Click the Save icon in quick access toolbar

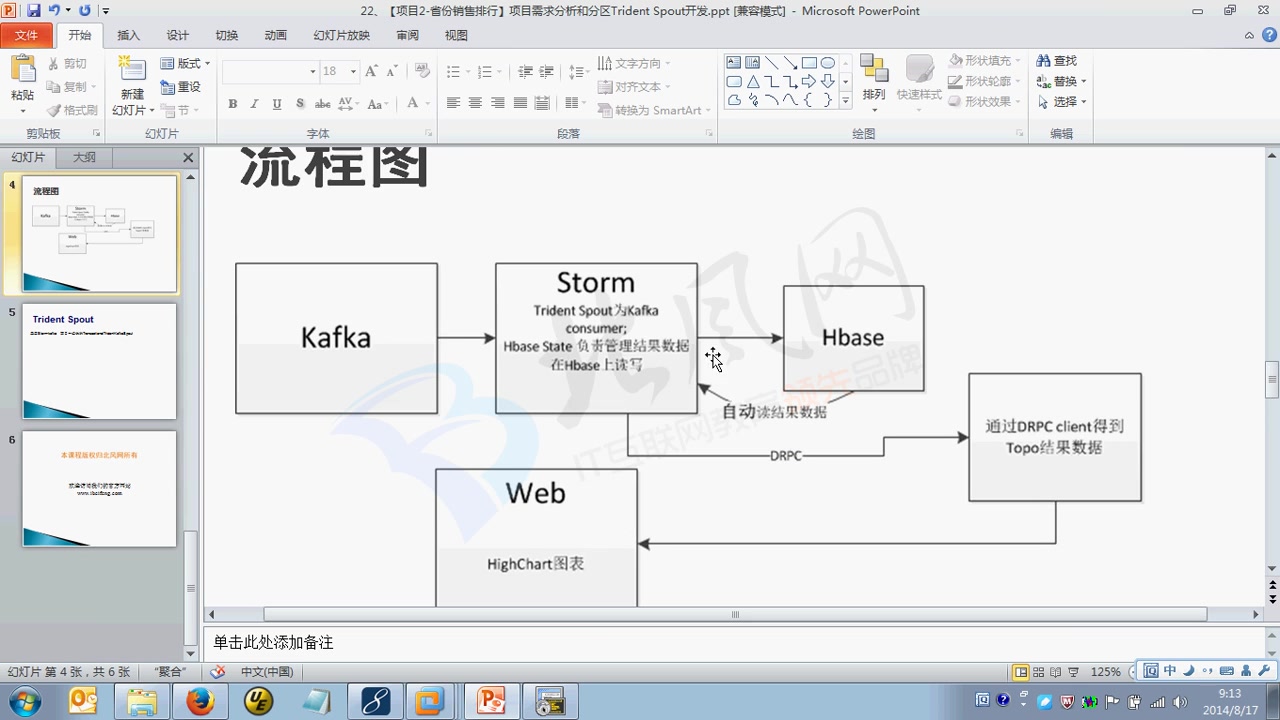tap(33, 11)
